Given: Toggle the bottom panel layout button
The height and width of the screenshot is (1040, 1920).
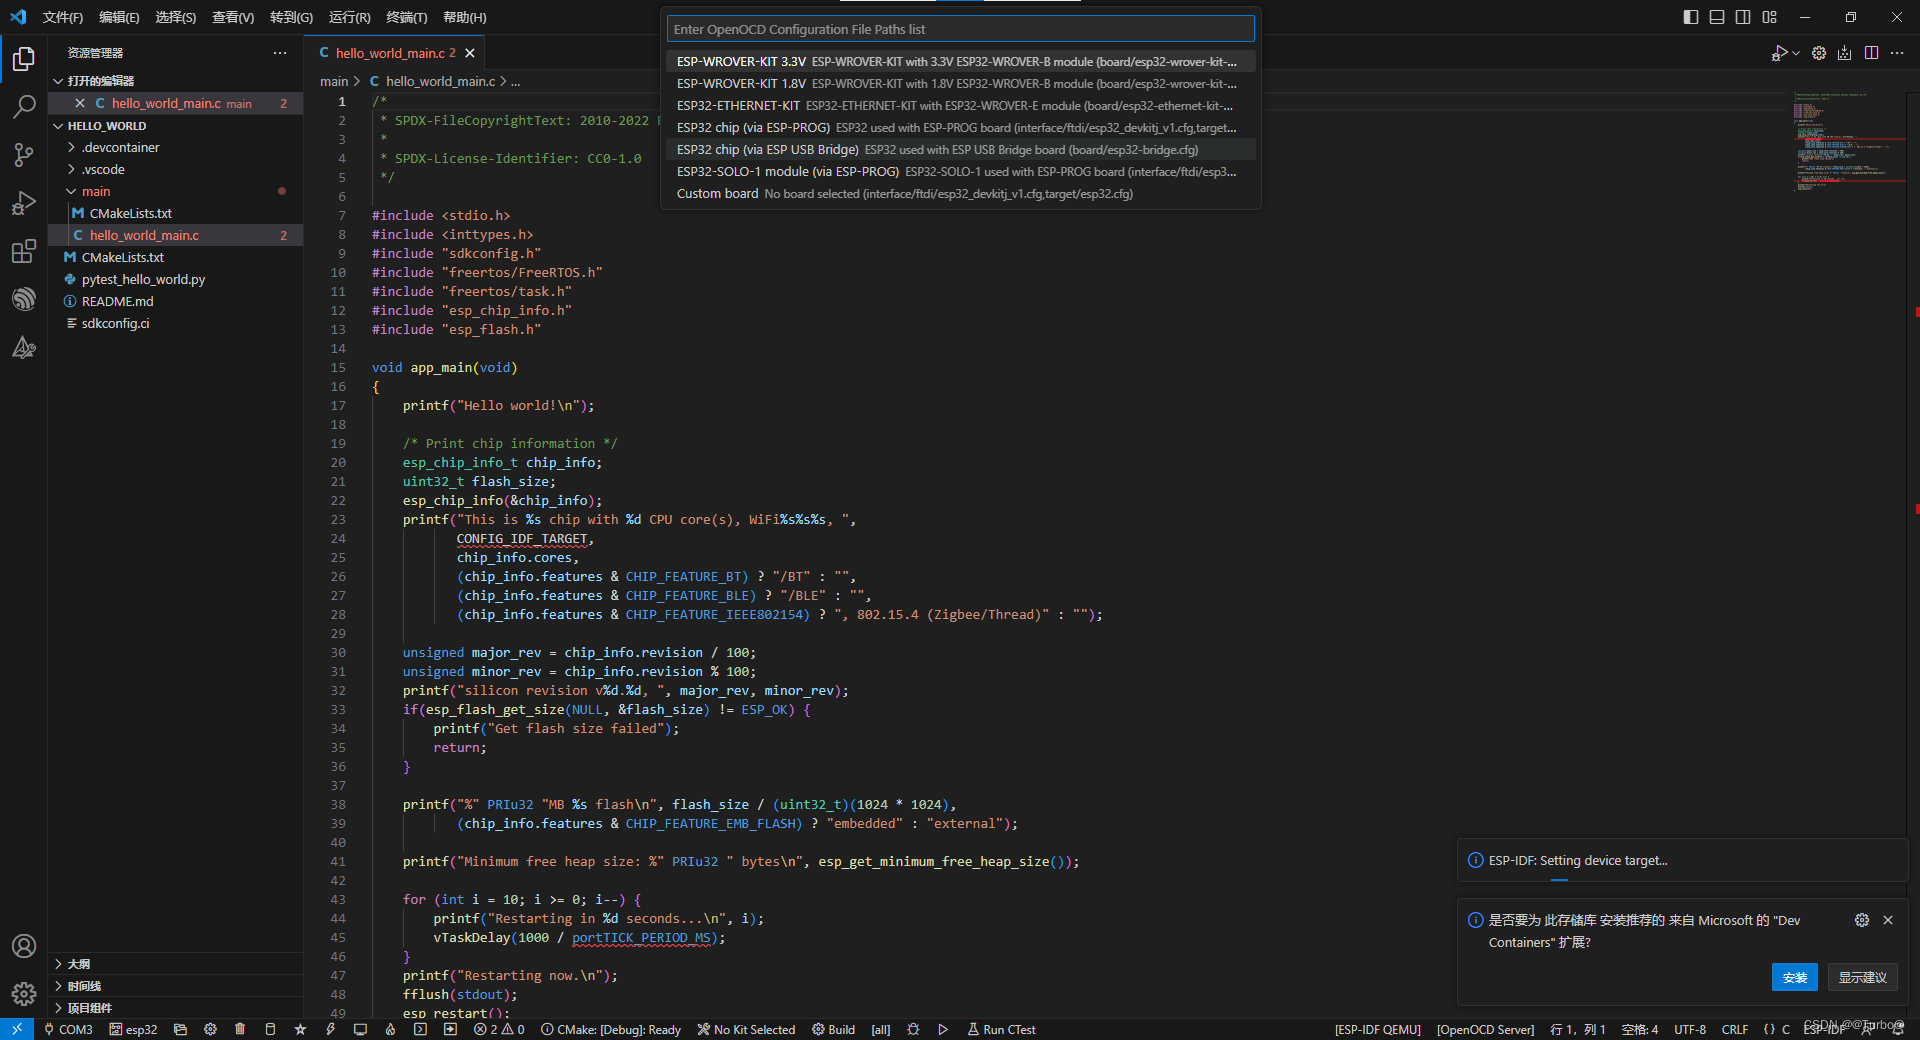Looking at the screenshot, I should point(1717,17).
